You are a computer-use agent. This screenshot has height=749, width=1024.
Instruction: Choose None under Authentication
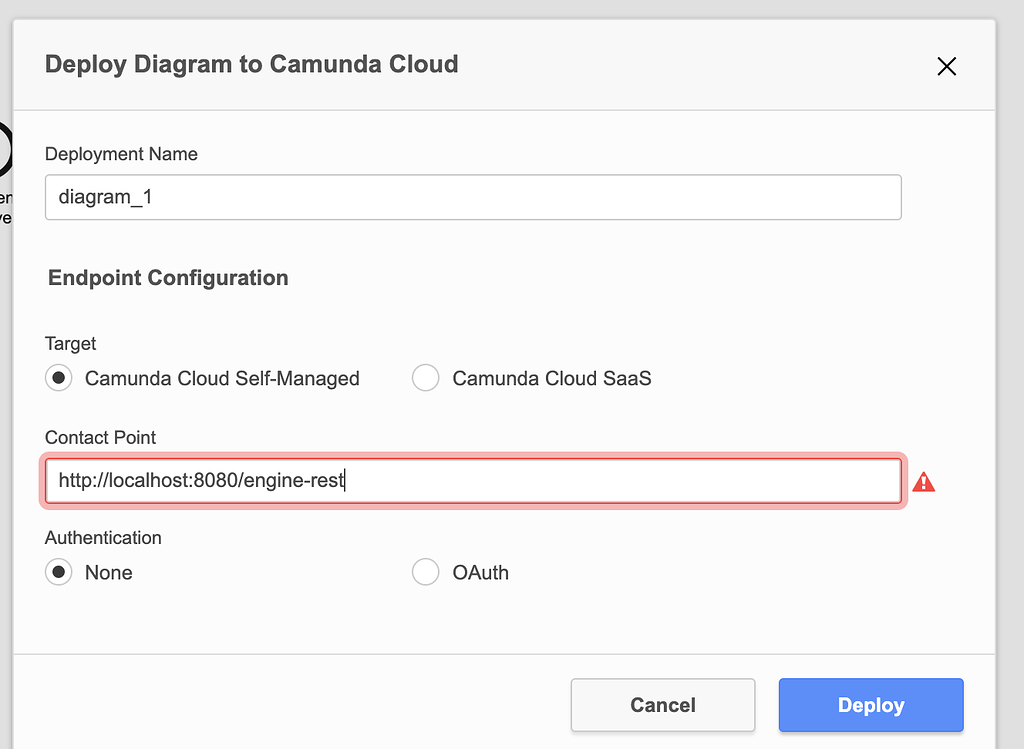tap(58, 572)
